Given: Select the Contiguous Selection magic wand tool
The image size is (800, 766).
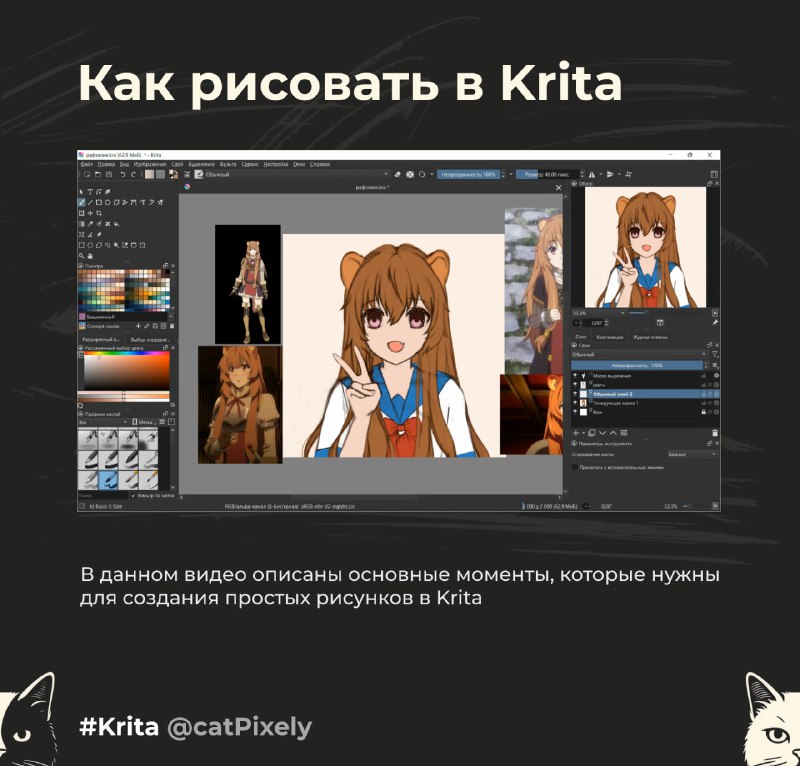Looking at the screenshot, I should pyautogui.click(x=116, y=245).
